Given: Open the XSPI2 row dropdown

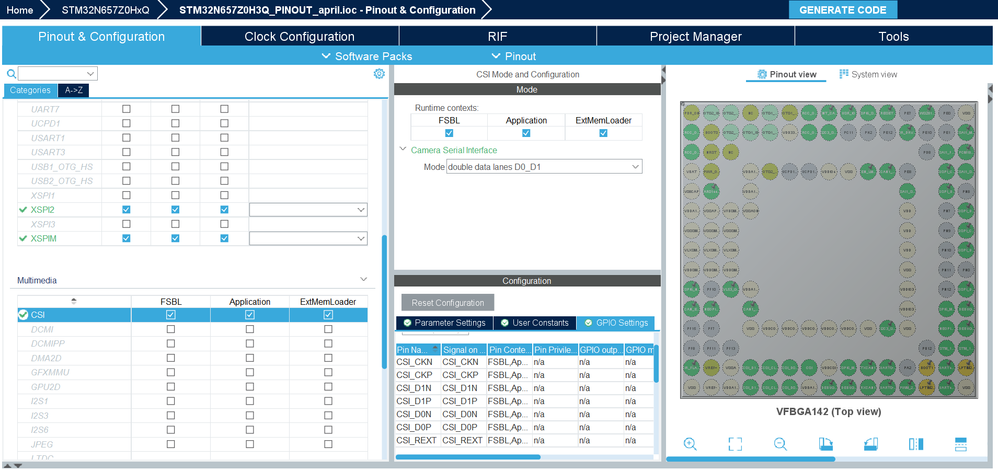Looking at the screenshot, I should 361,210.
